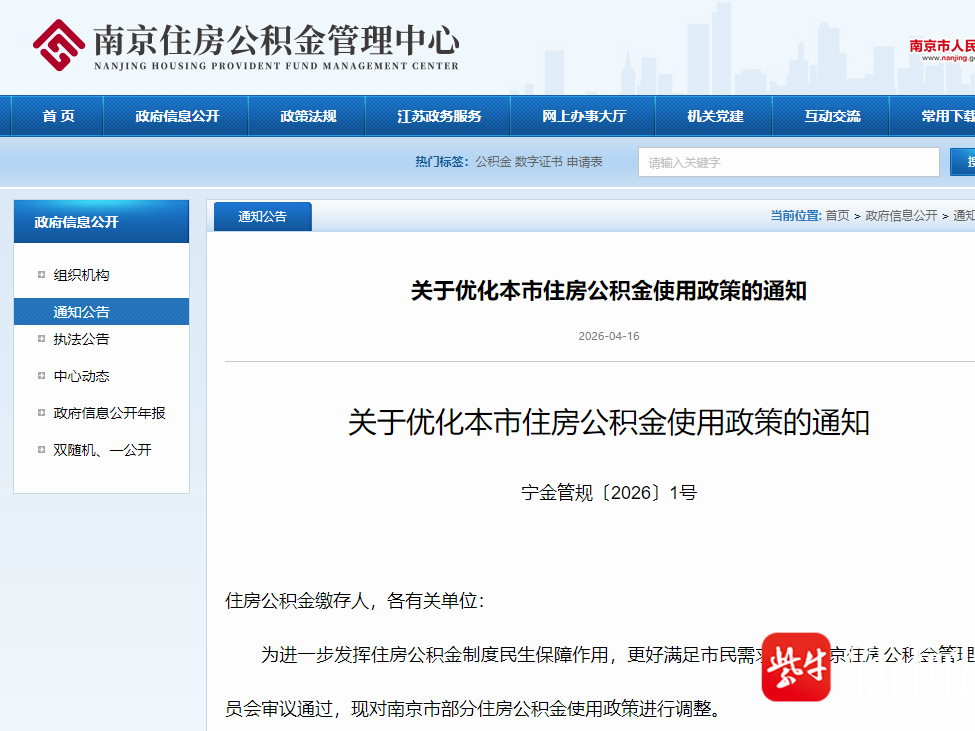Viewport: 975px width, 731px height.
Task: Open 江苏政务服务 from the top navigation
Action: (439, 116)
